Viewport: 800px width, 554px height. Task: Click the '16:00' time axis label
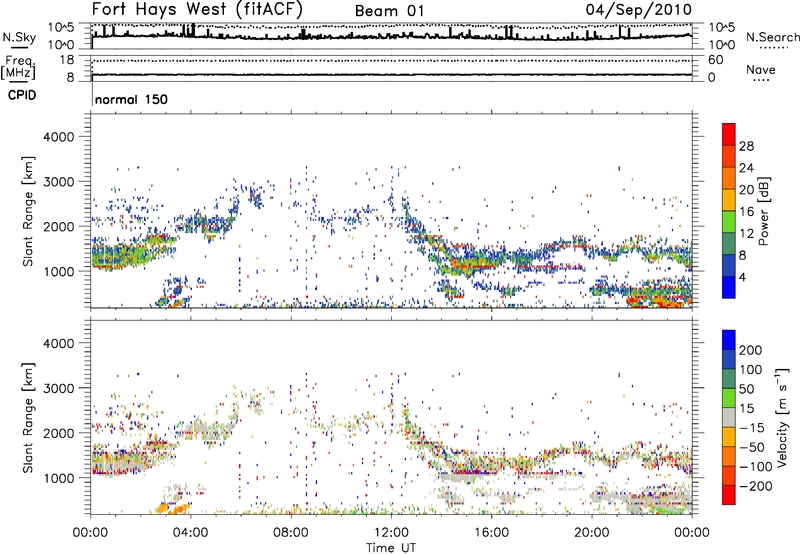[491, 533]
